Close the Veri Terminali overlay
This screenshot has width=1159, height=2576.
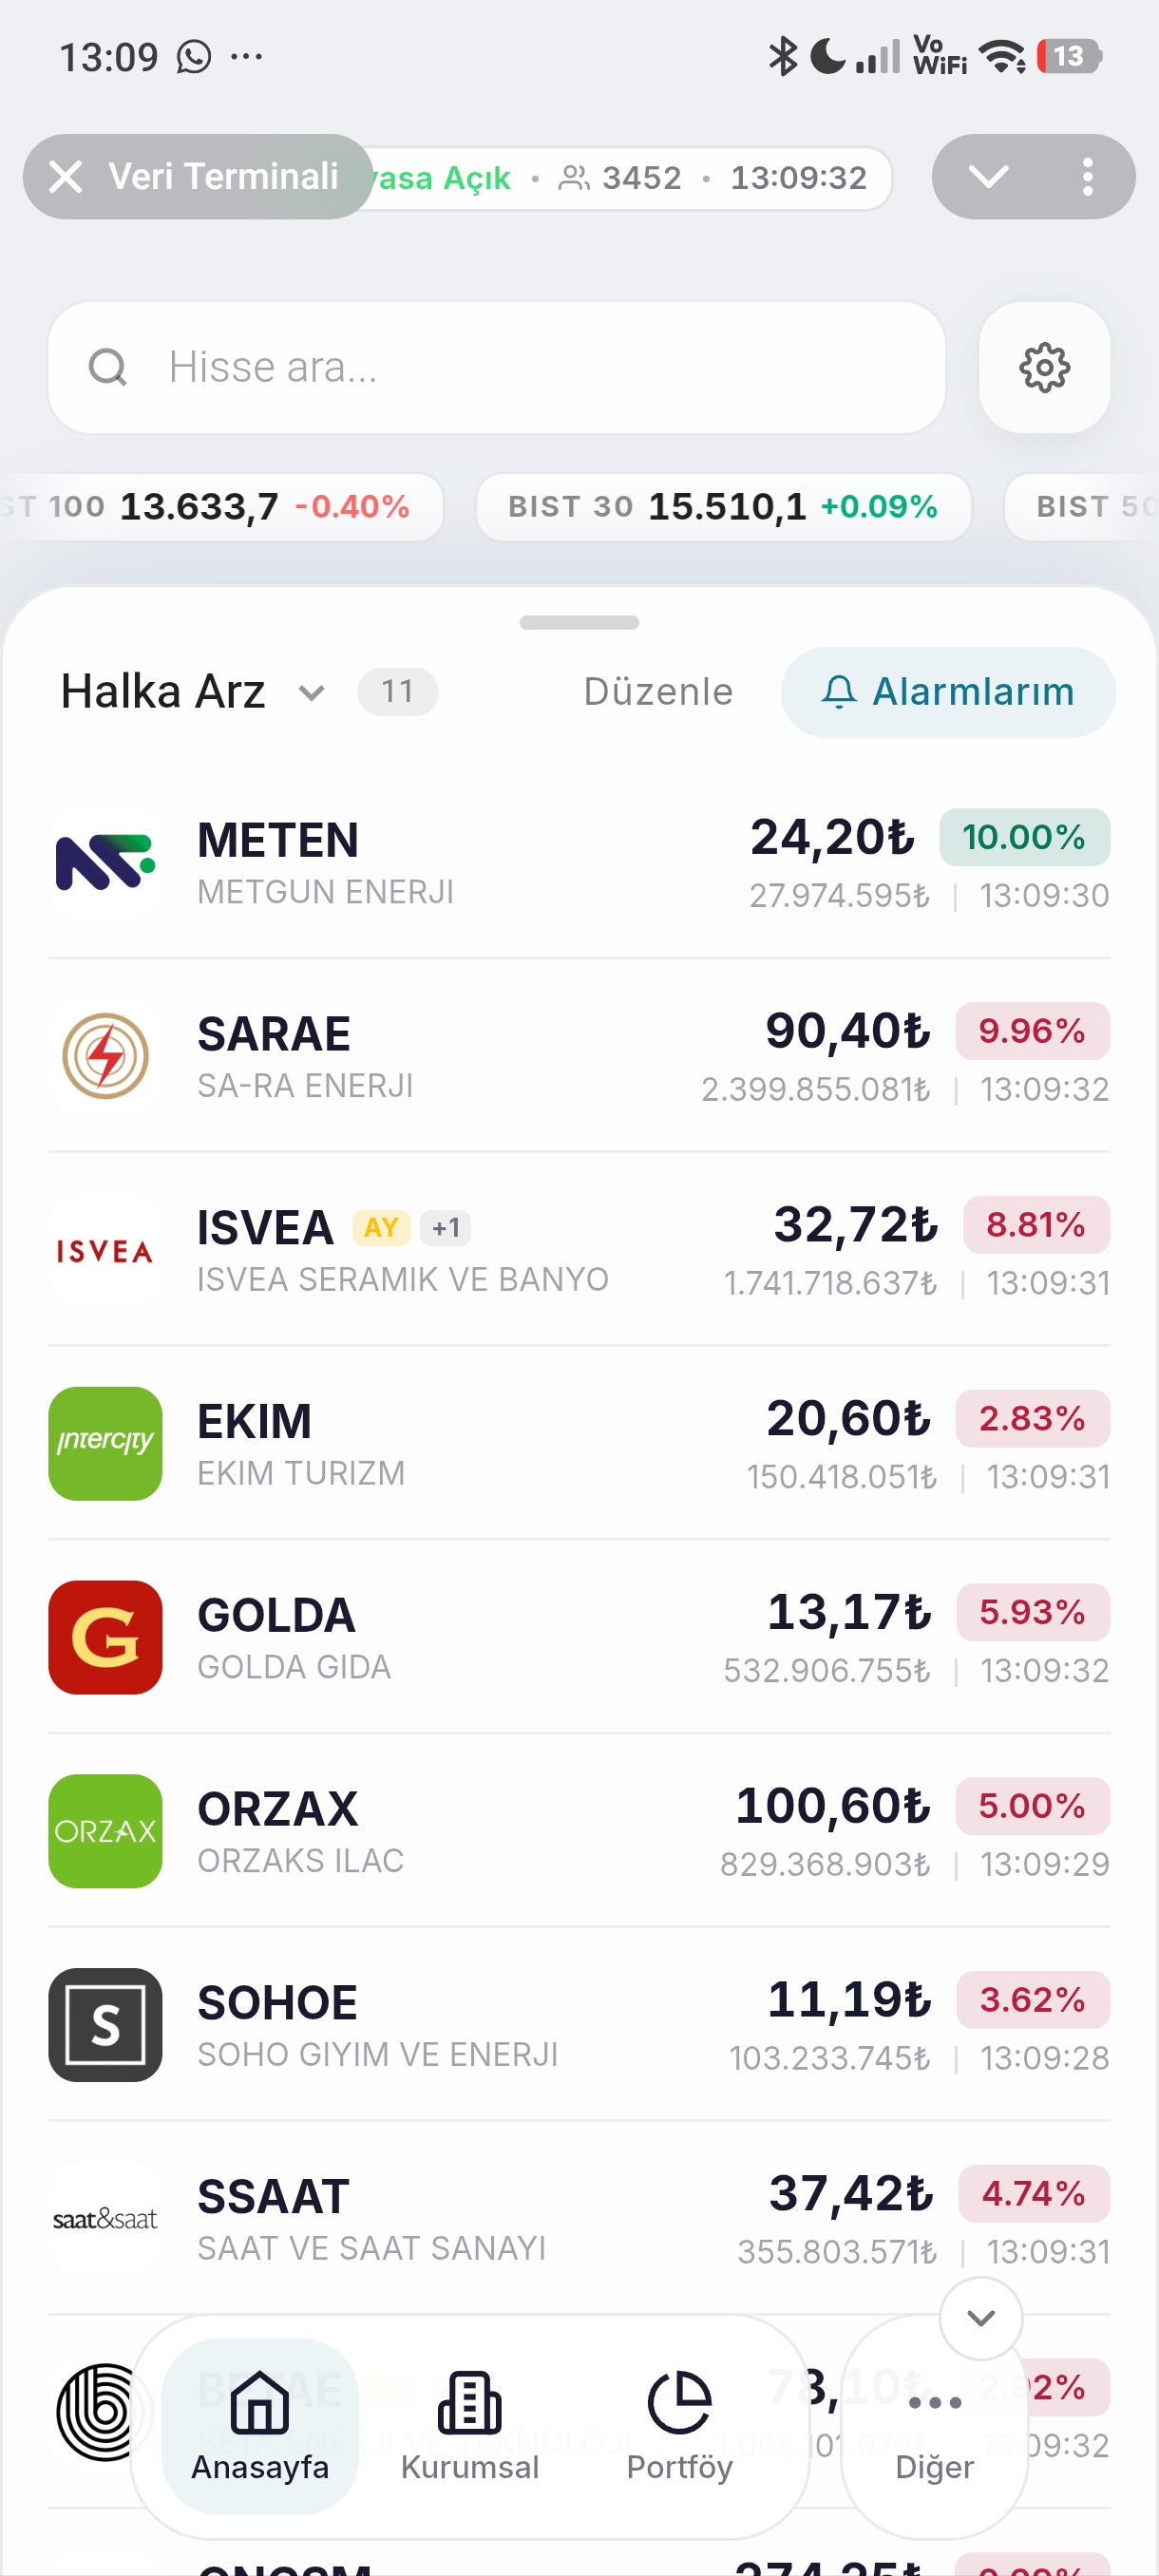click(66, 177)
